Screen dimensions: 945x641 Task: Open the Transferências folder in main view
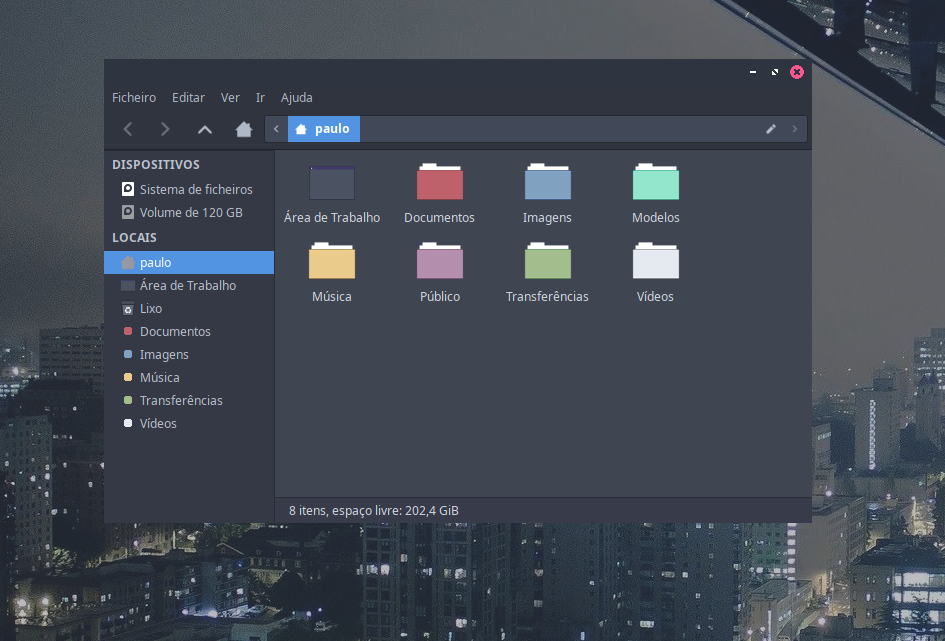(547, 262)
